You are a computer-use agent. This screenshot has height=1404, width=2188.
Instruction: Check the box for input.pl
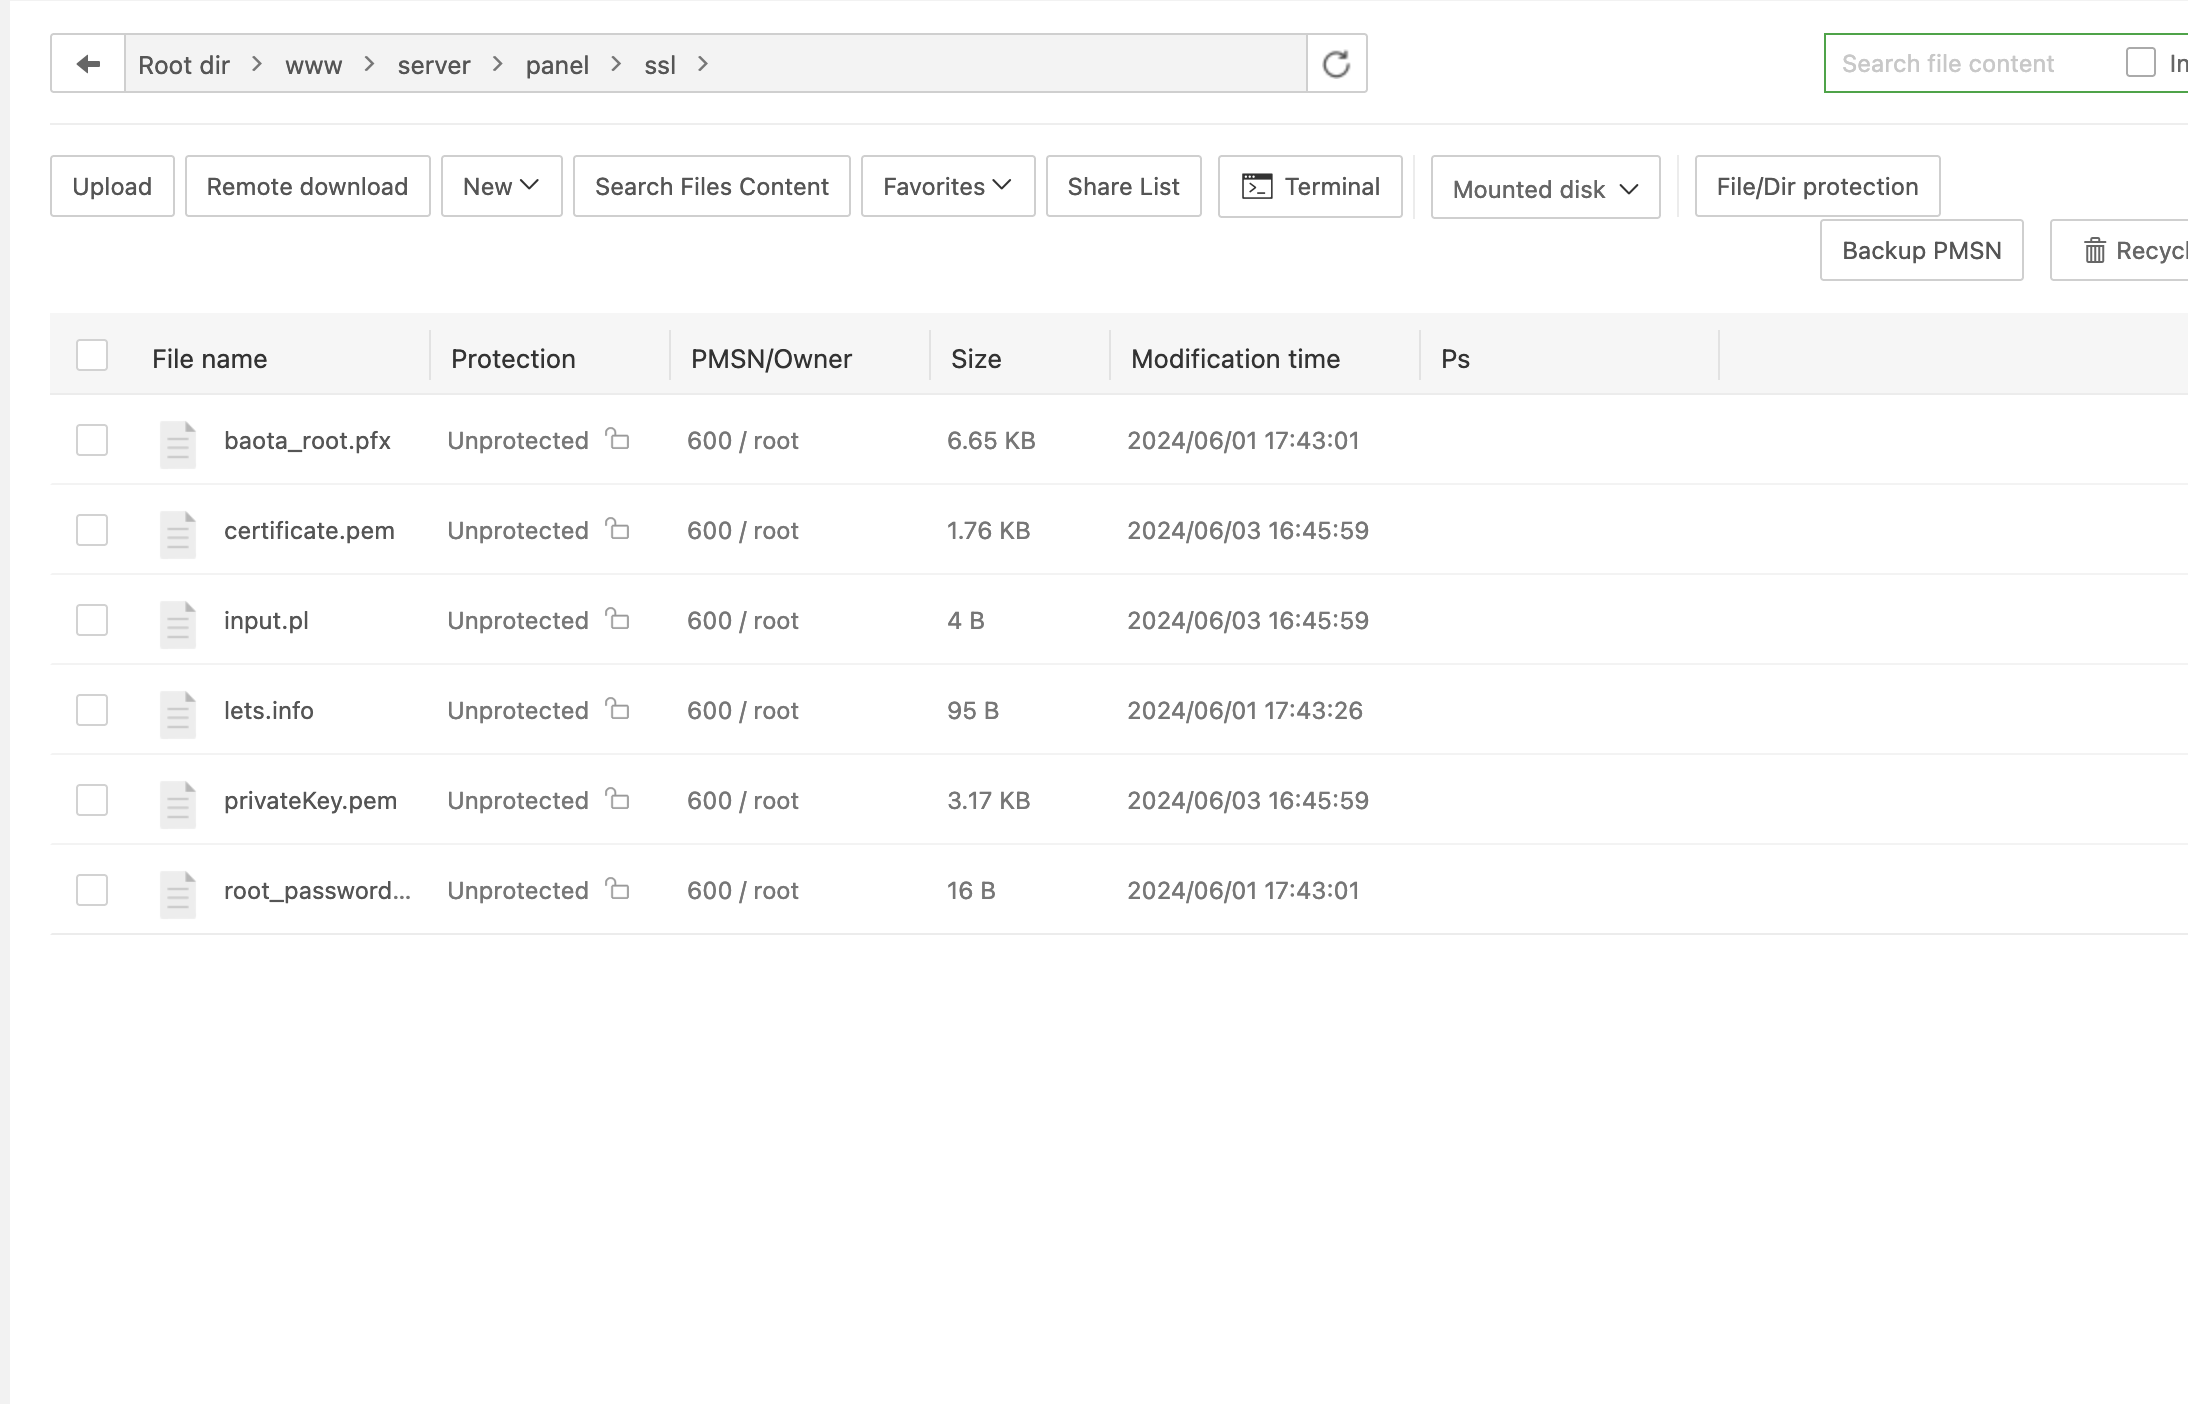coord(92,620)
